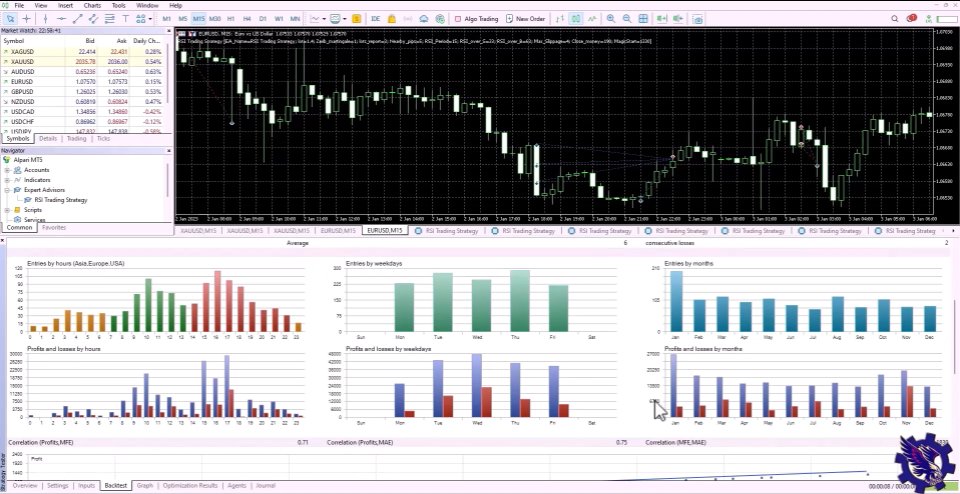Toggle chart auto scroll
The width and height of the screenshot is (960, 494).
tap(662, 19)
